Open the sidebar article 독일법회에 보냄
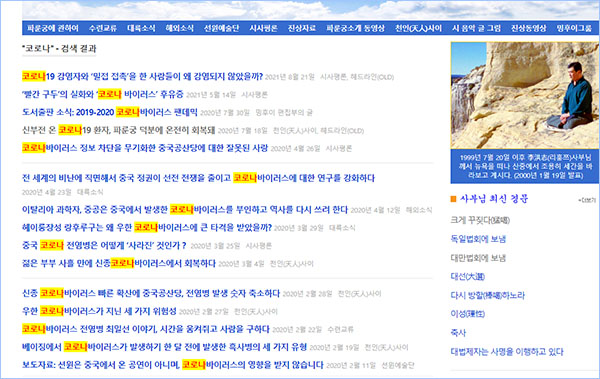This screenshot has width=600, height=379. pos(478,239)
